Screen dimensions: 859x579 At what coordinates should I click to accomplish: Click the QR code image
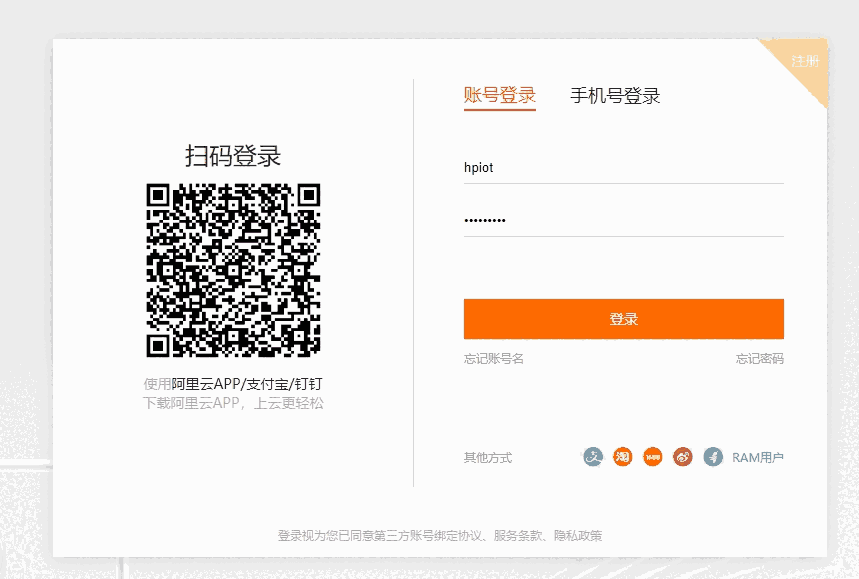pyautogui.click(x=233, y=270)
